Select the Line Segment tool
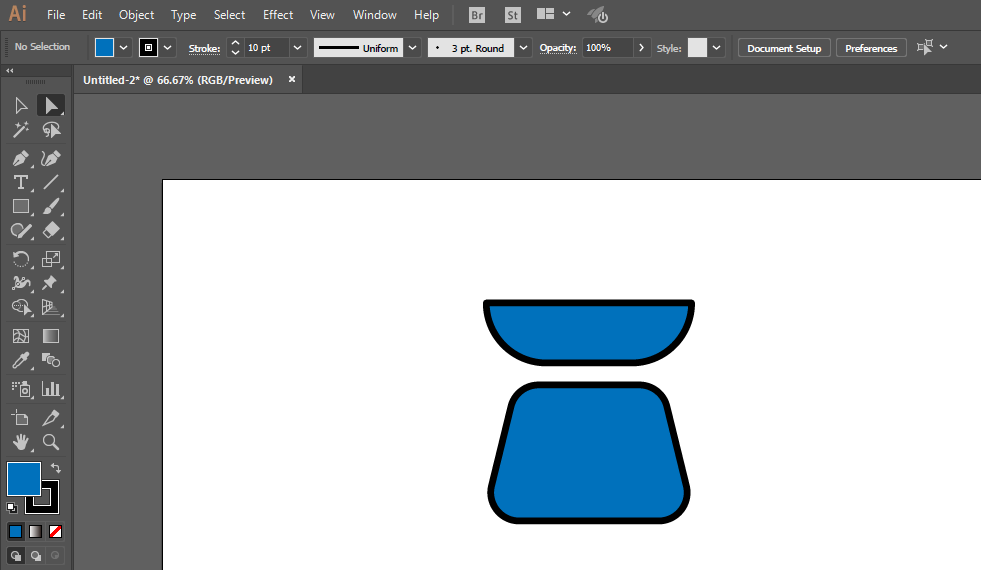This screenshot has height=570, width=981. pos(51,182)
